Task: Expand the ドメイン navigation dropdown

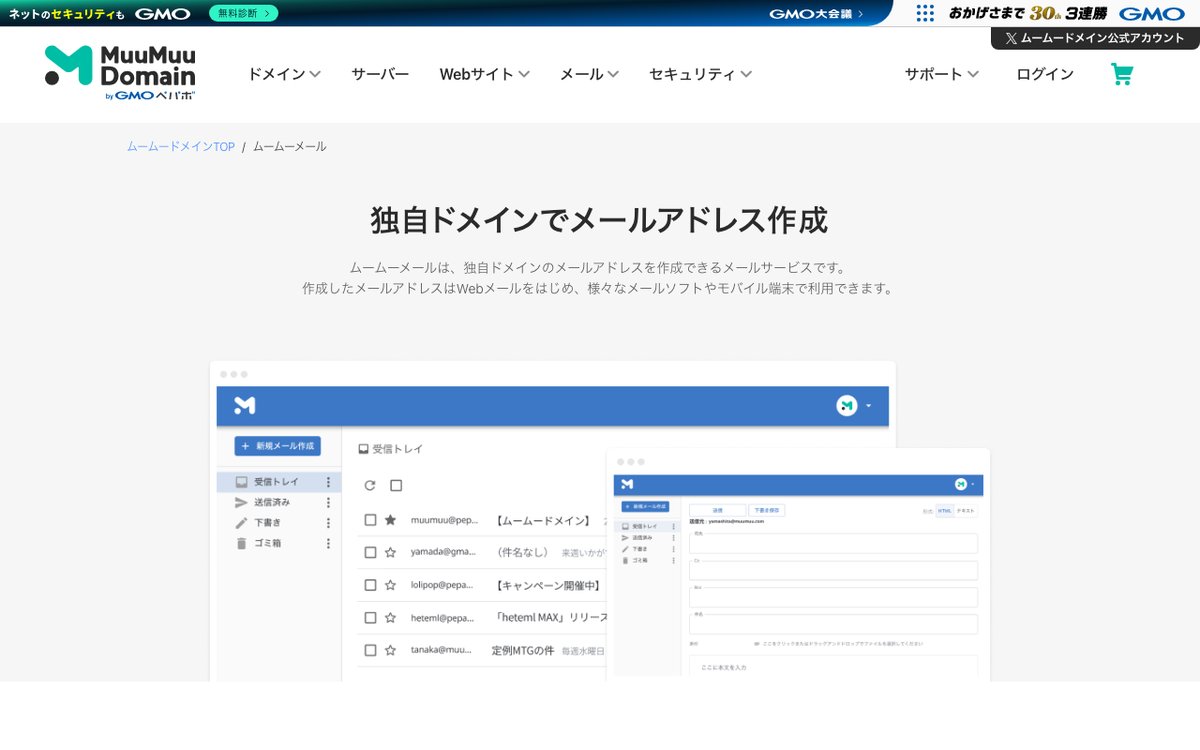Action: [284, 74]
